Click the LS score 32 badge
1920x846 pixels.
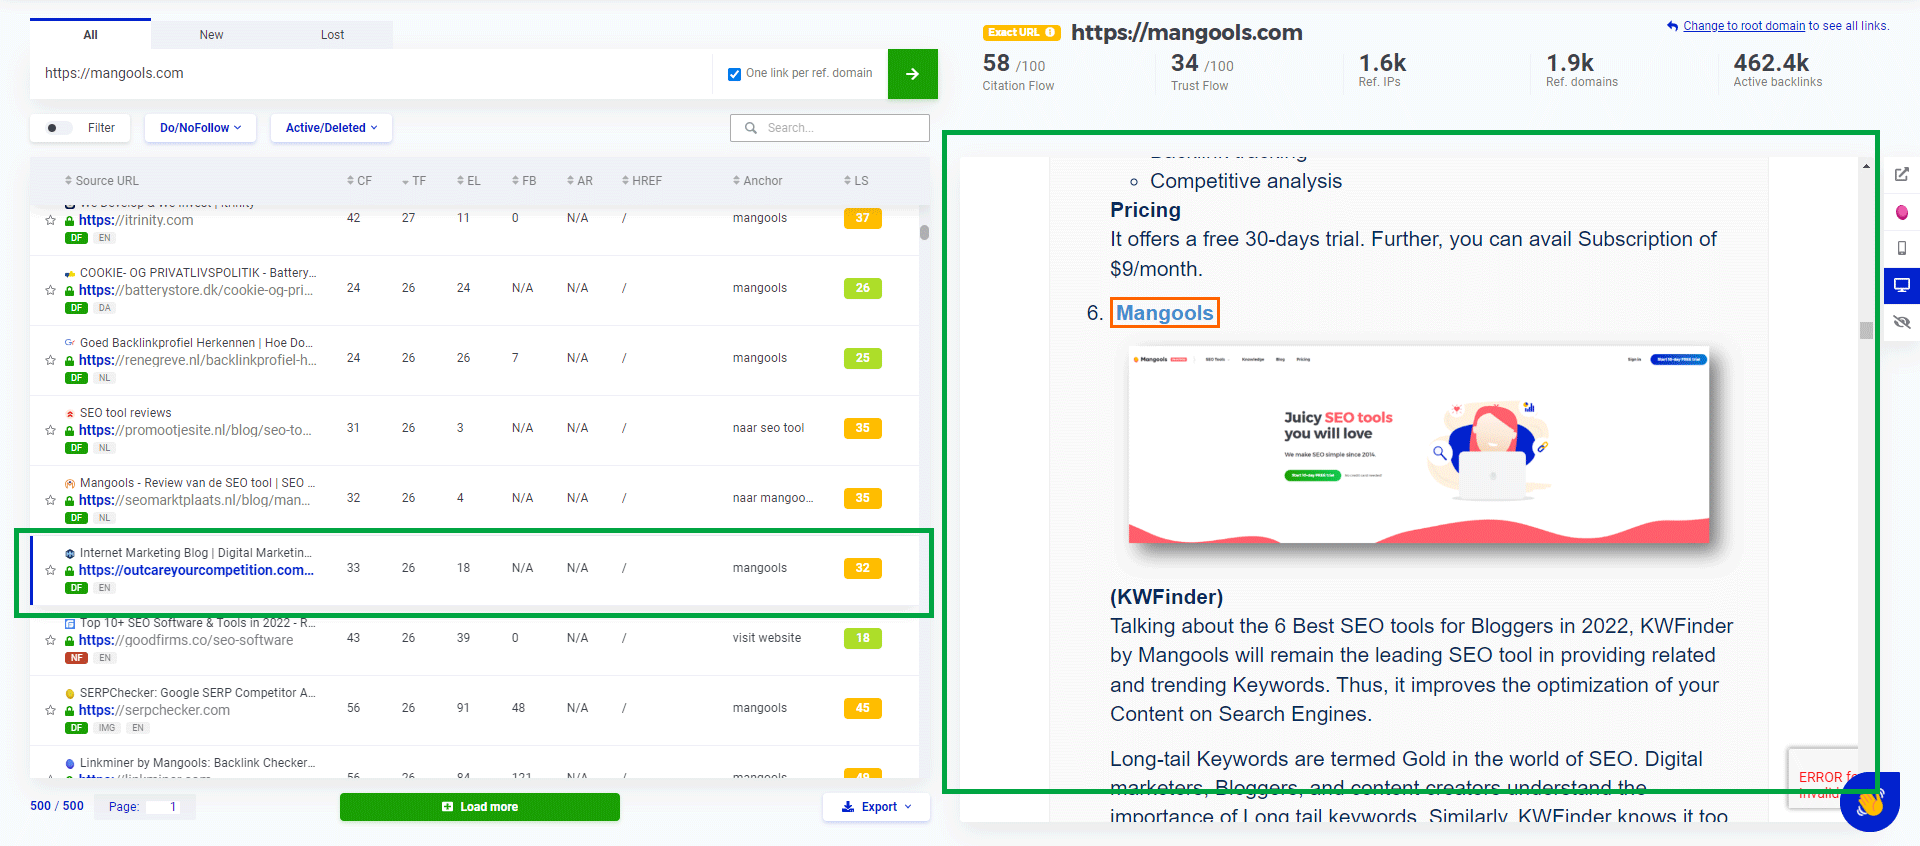point(862,568)
